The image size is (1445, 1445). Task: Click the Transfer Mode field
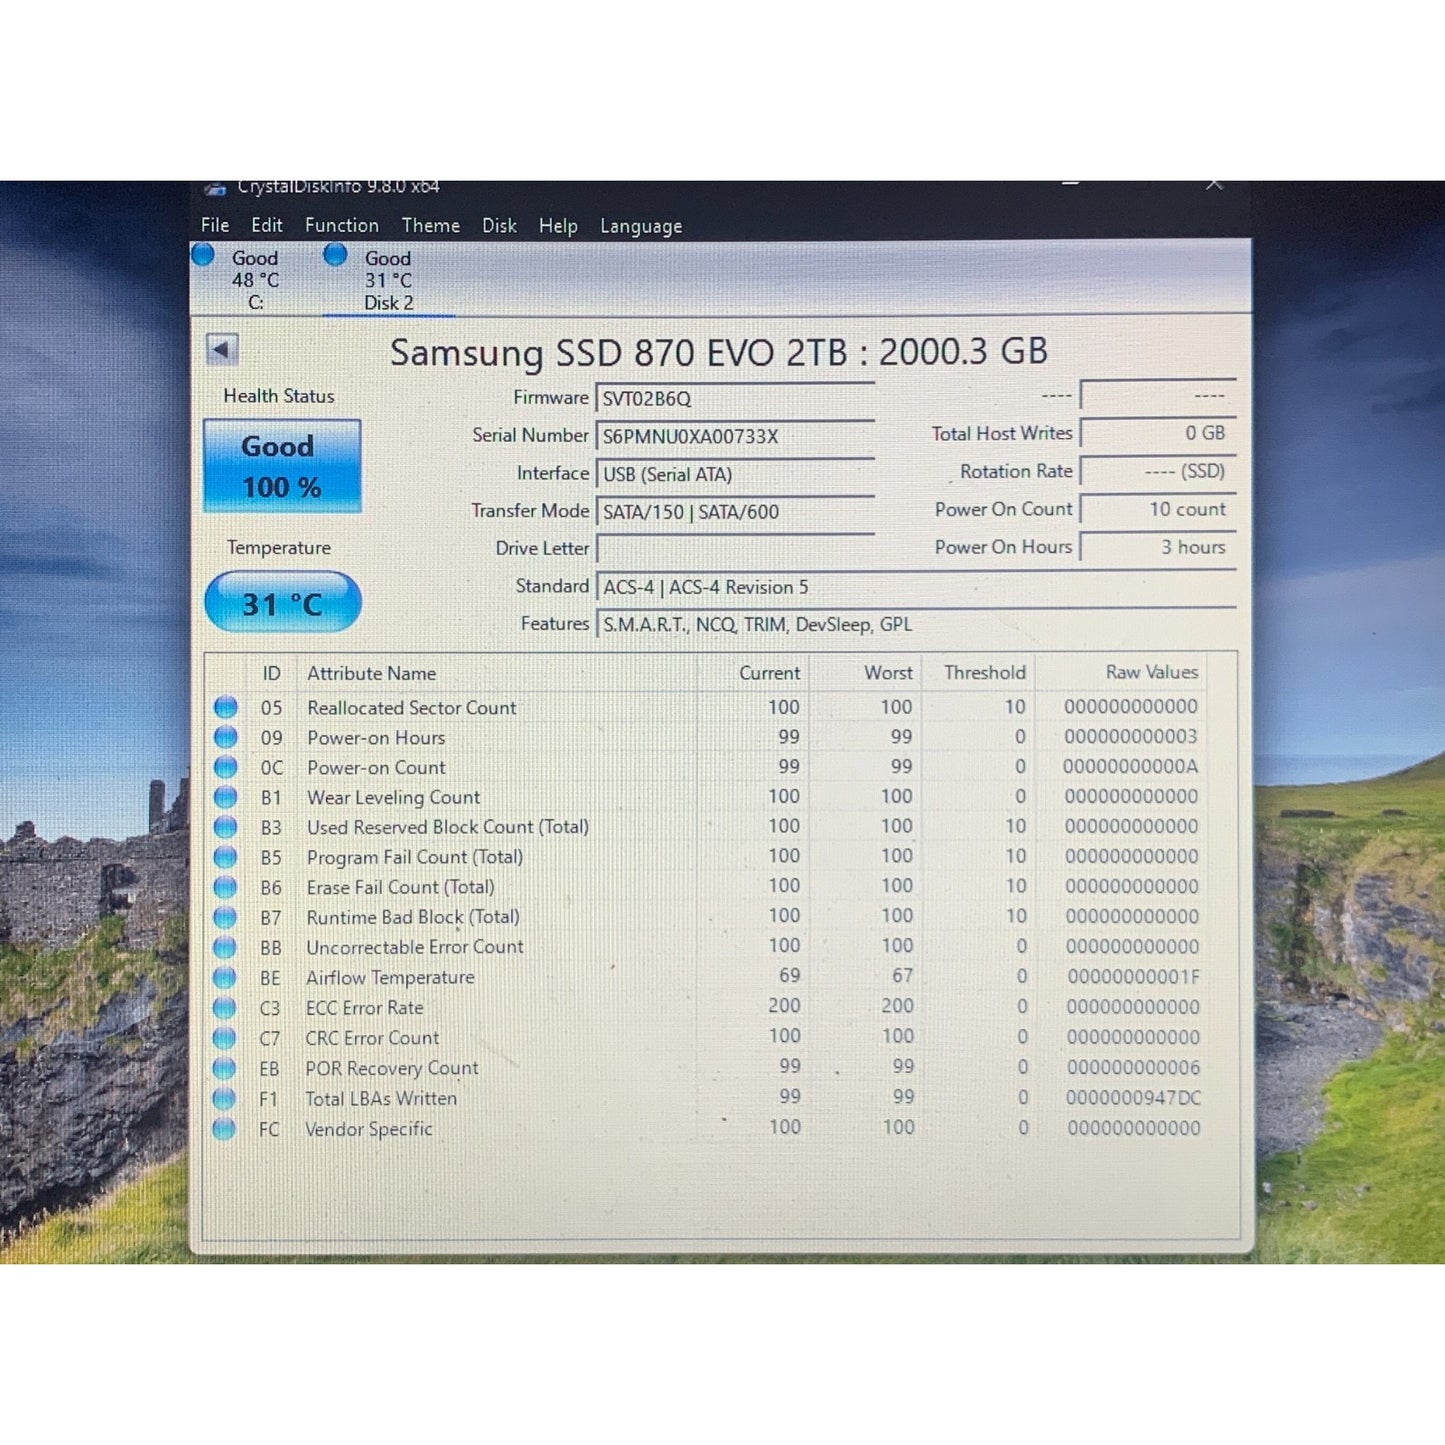pos(735,512)
